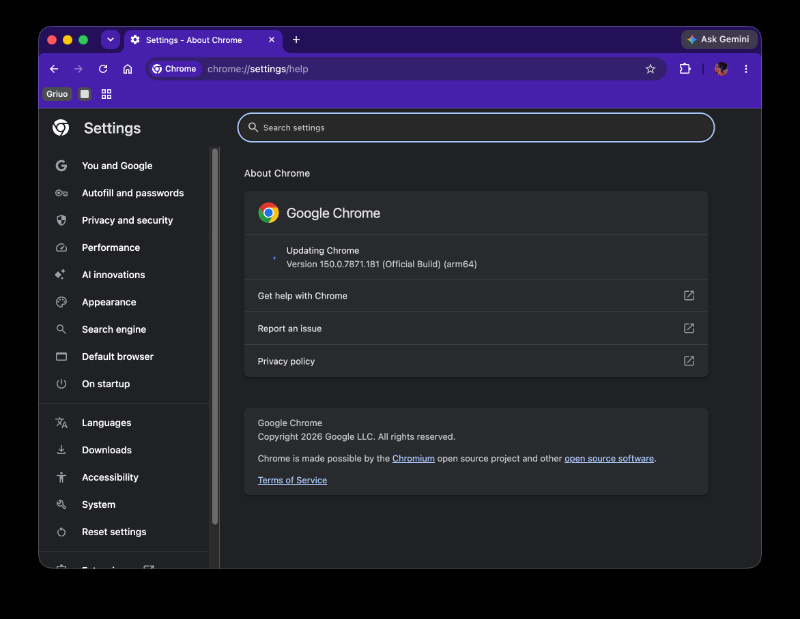Click the open-external icon beside Report an issue

tap(689, 328)
